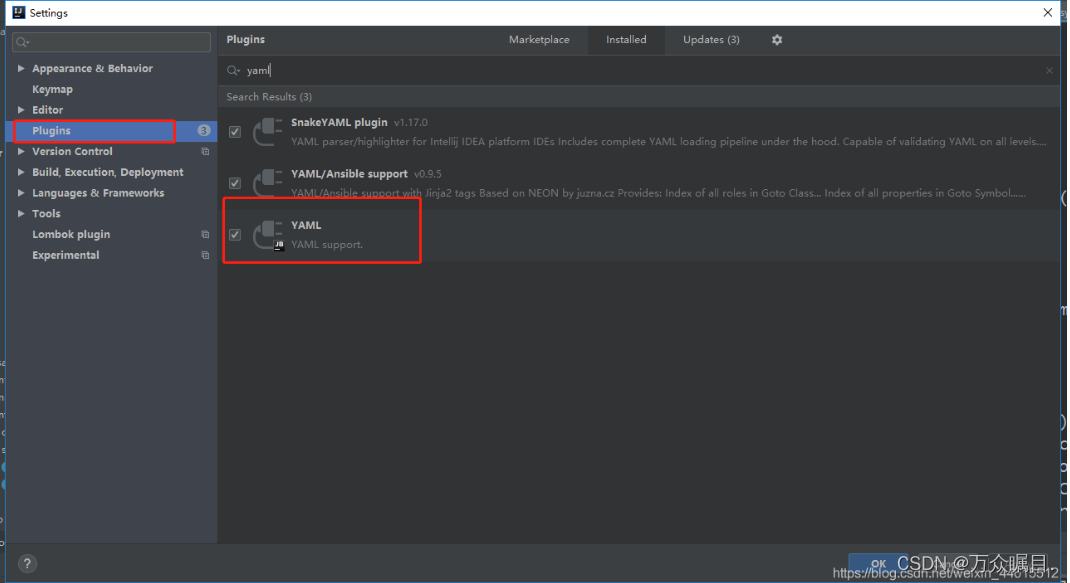
Task: Select the YAML/Ansible support title
Action: coord(349,174)
